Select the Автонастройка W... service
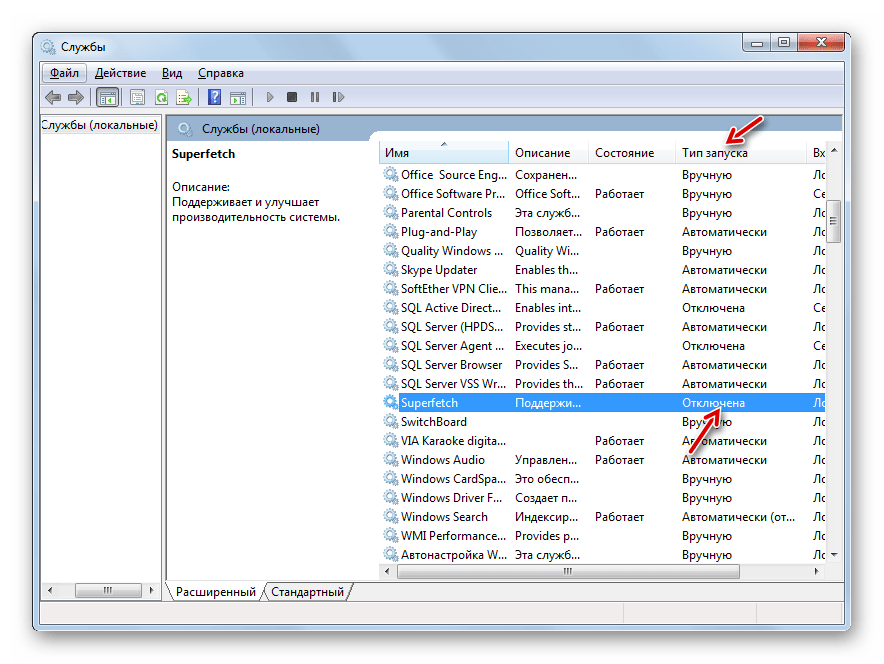 coord(602,555)
